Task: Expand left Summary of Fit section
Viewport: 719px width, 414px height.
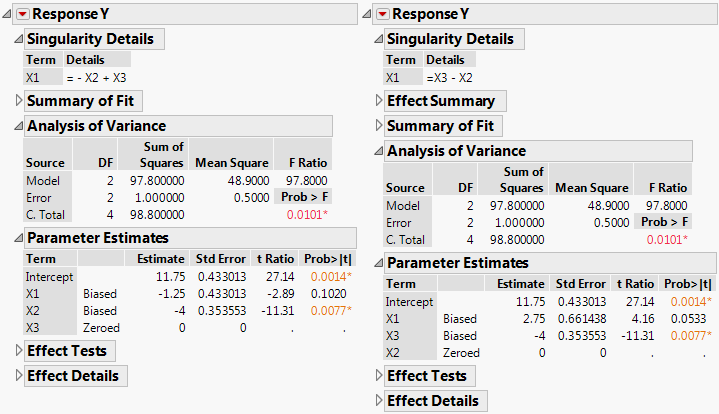Action: tap(19, 101)
